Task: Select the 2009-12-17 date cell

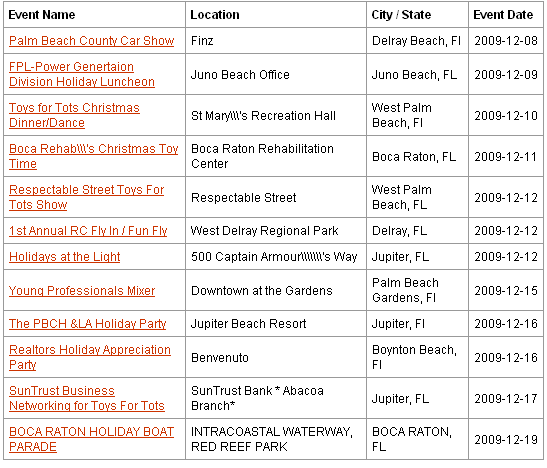Action: pyautogui.click(x=506, y=398)
